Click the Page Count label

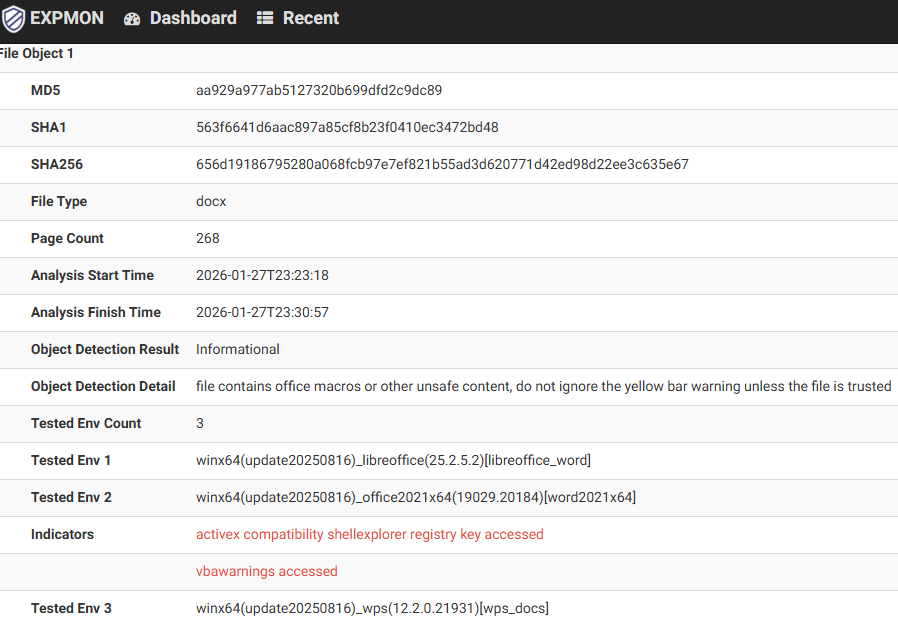tap(67, 238)
